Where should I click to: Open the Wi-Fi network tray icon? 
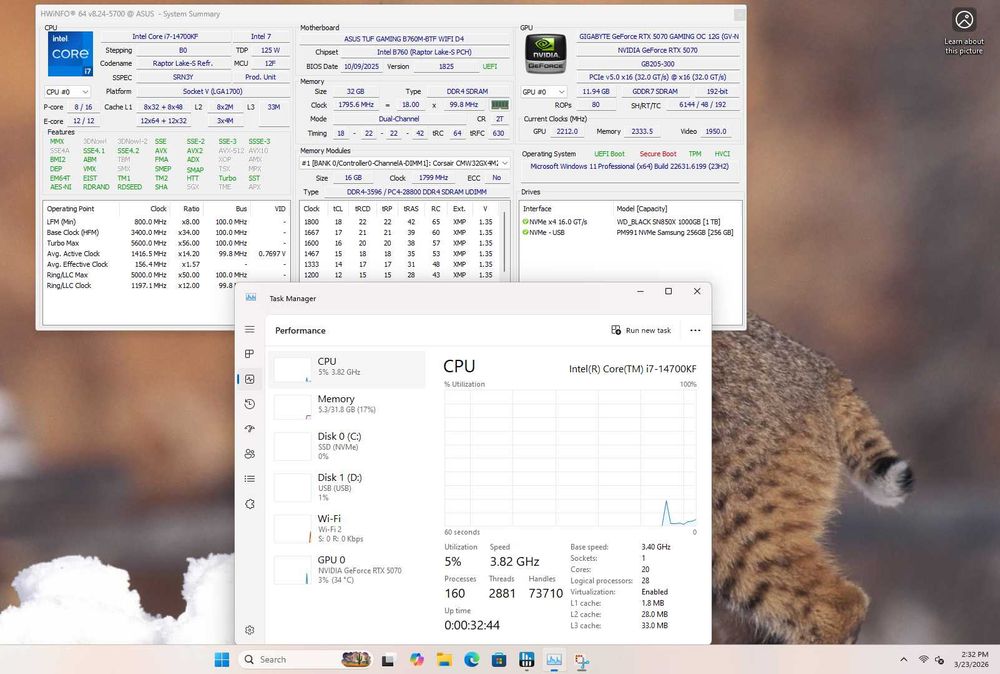(923, 659)
